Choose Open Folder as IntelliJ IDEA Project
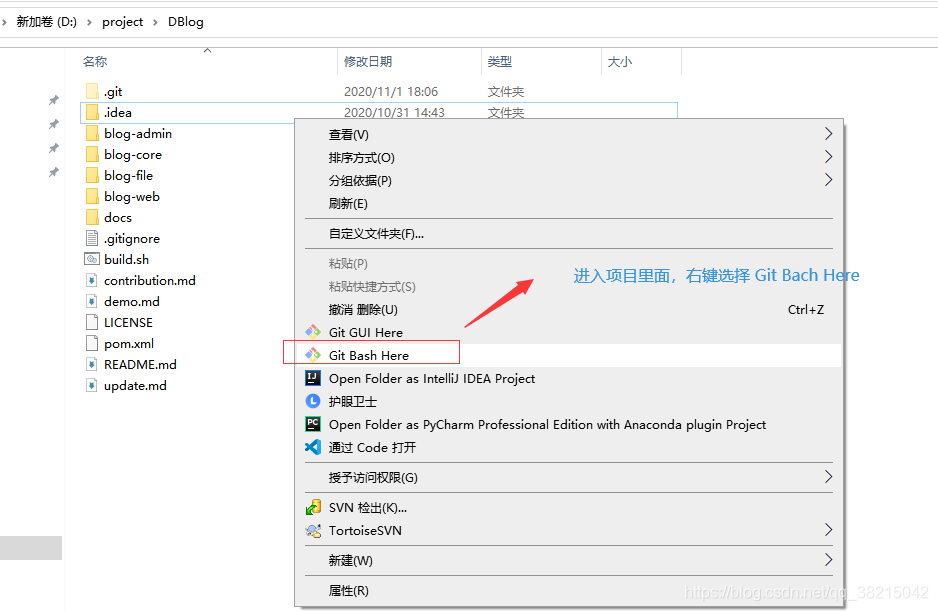 point(568,378)
